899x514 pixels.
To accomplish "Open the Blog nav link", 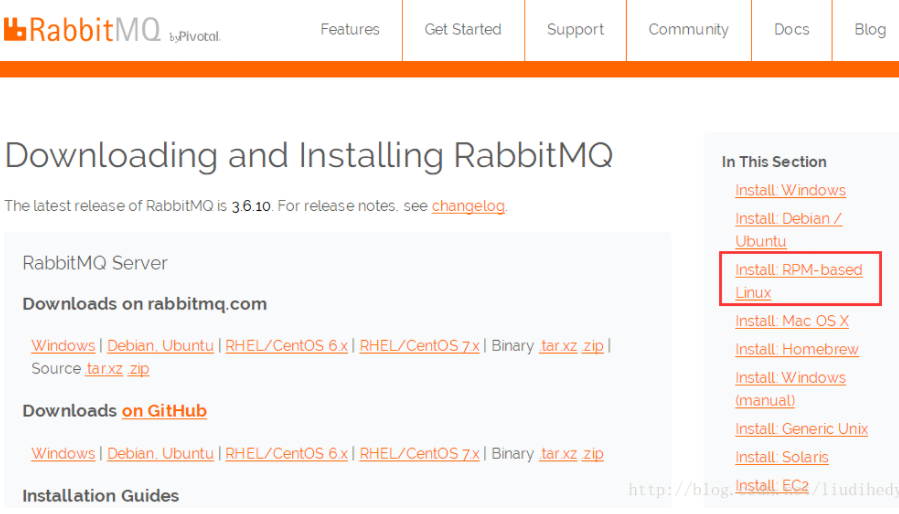I will point(869,30).
